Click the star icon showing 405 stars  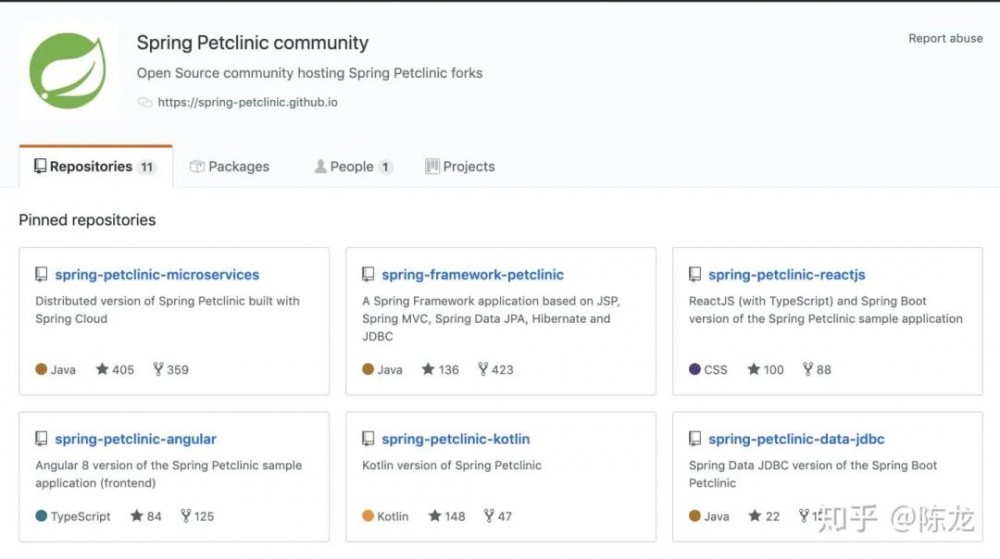[102, 370]
